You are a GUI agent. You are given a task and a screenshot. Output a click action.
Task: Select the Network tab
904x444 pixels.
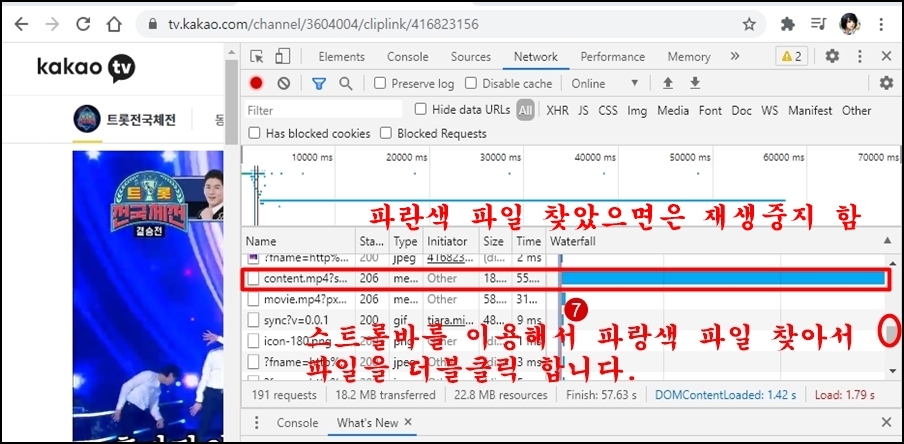coord(536,57)
